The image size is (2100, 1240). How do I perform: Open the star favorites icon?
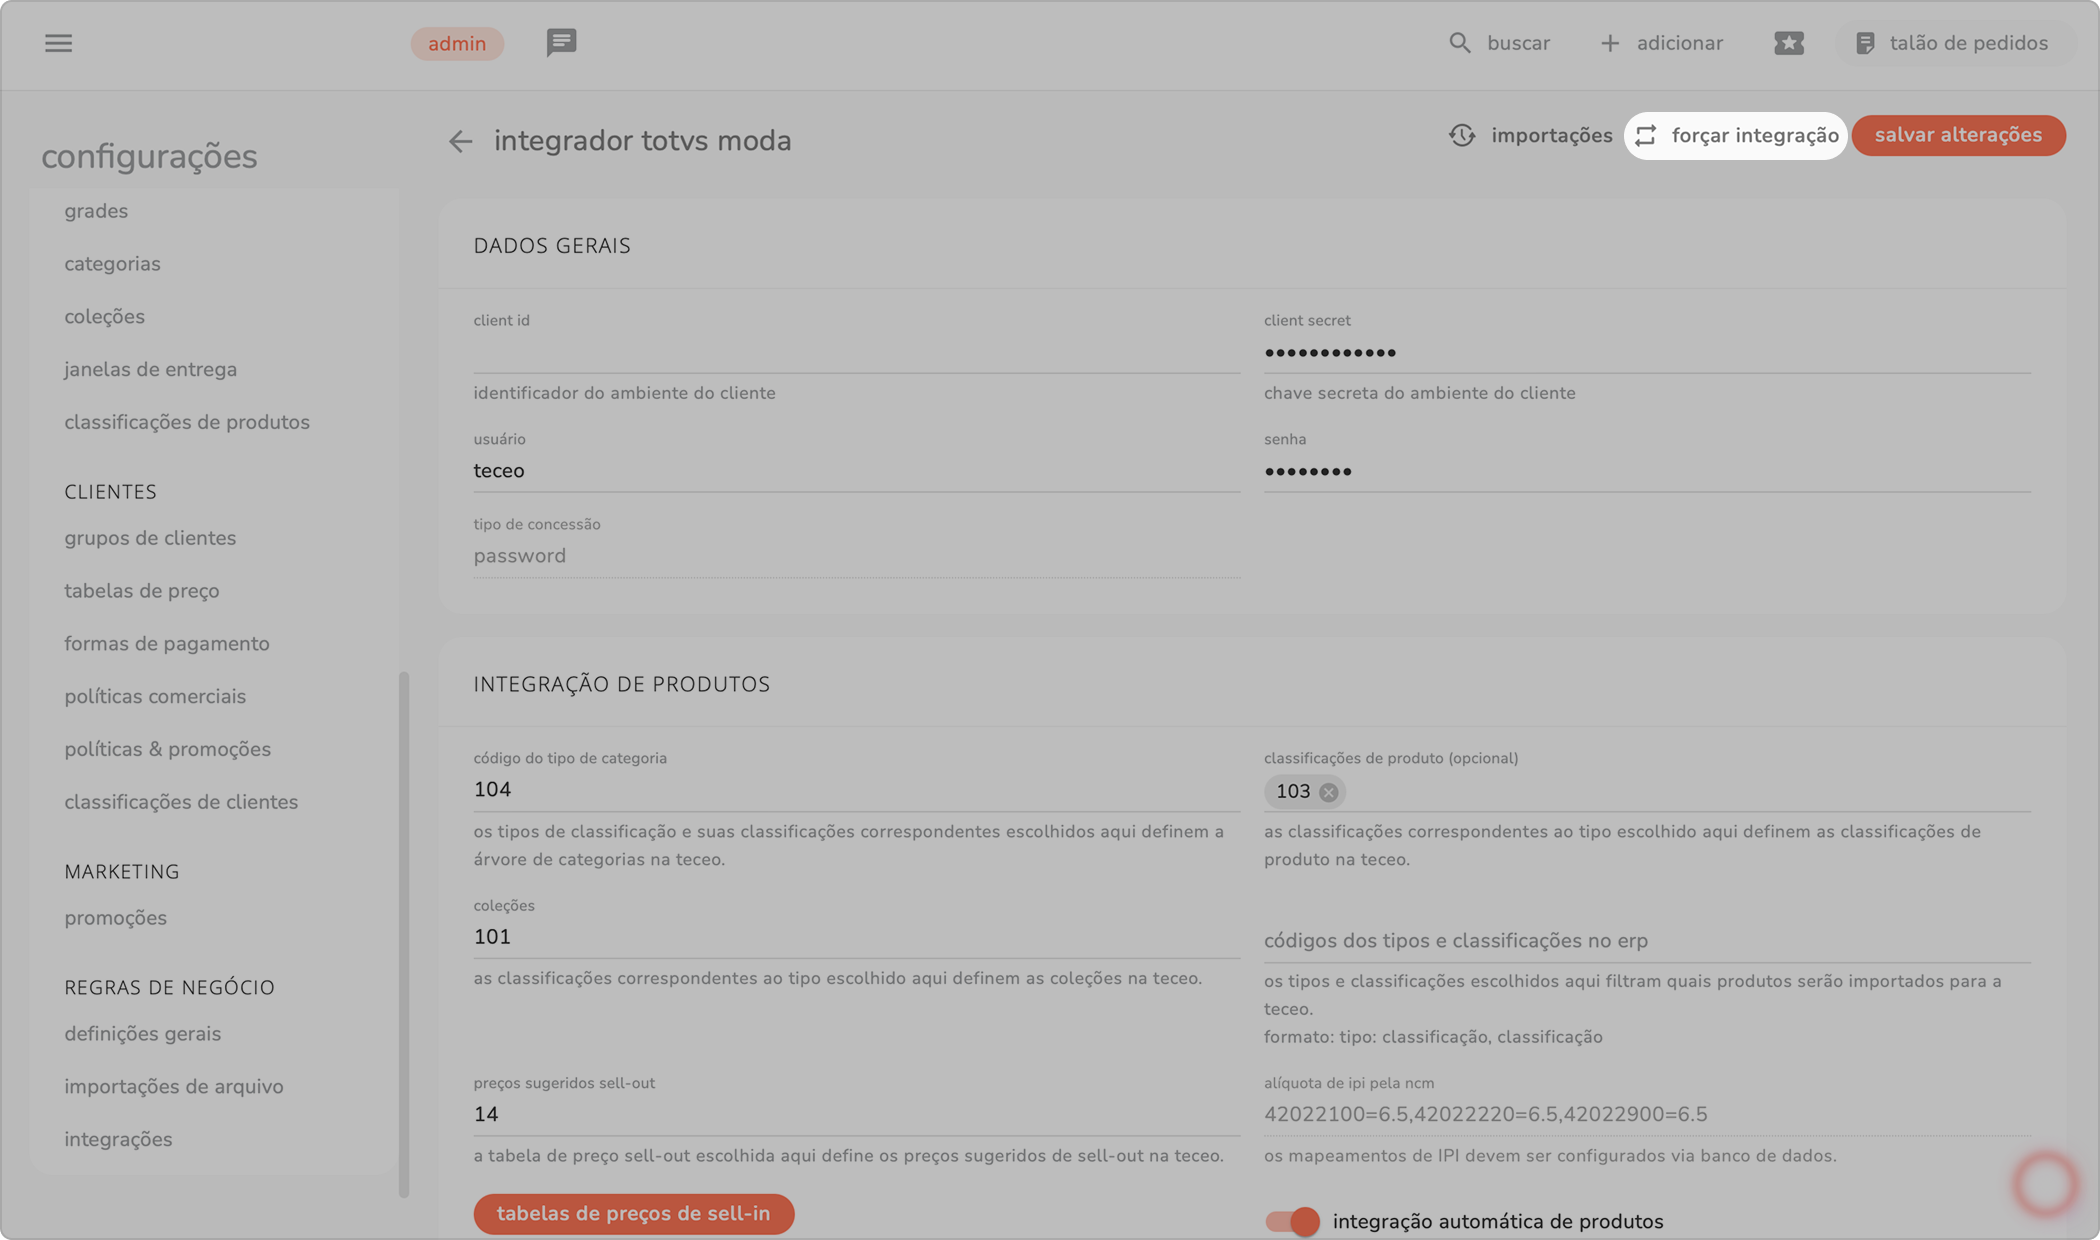tap(1789, 43)
